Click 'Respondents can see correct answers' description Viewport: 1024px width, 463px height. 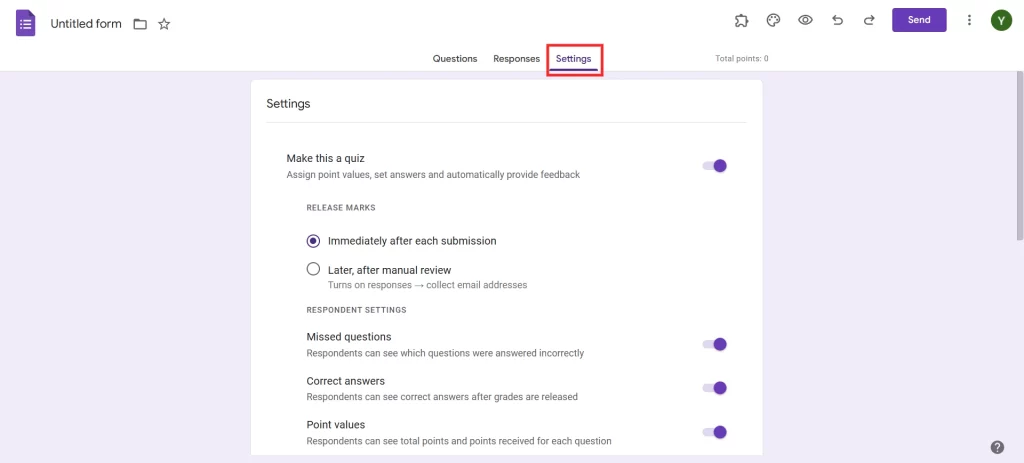tap(442, 396)
